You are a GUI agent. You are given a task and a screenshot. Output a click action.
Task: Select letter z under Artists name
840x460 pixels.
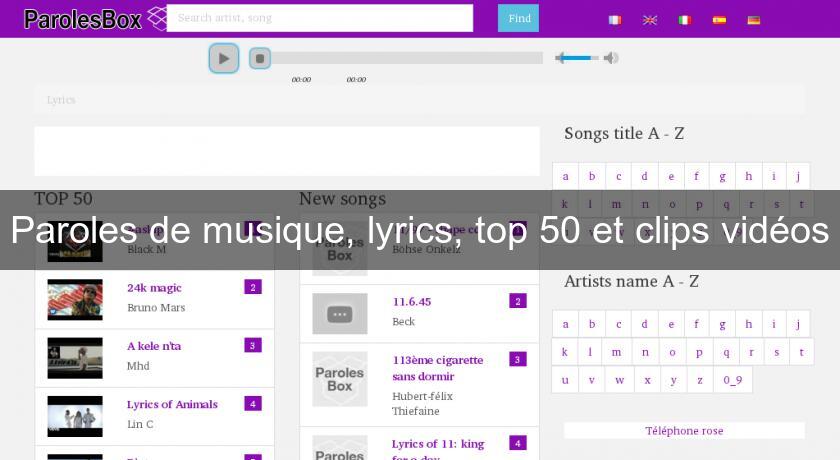(700, 380)
